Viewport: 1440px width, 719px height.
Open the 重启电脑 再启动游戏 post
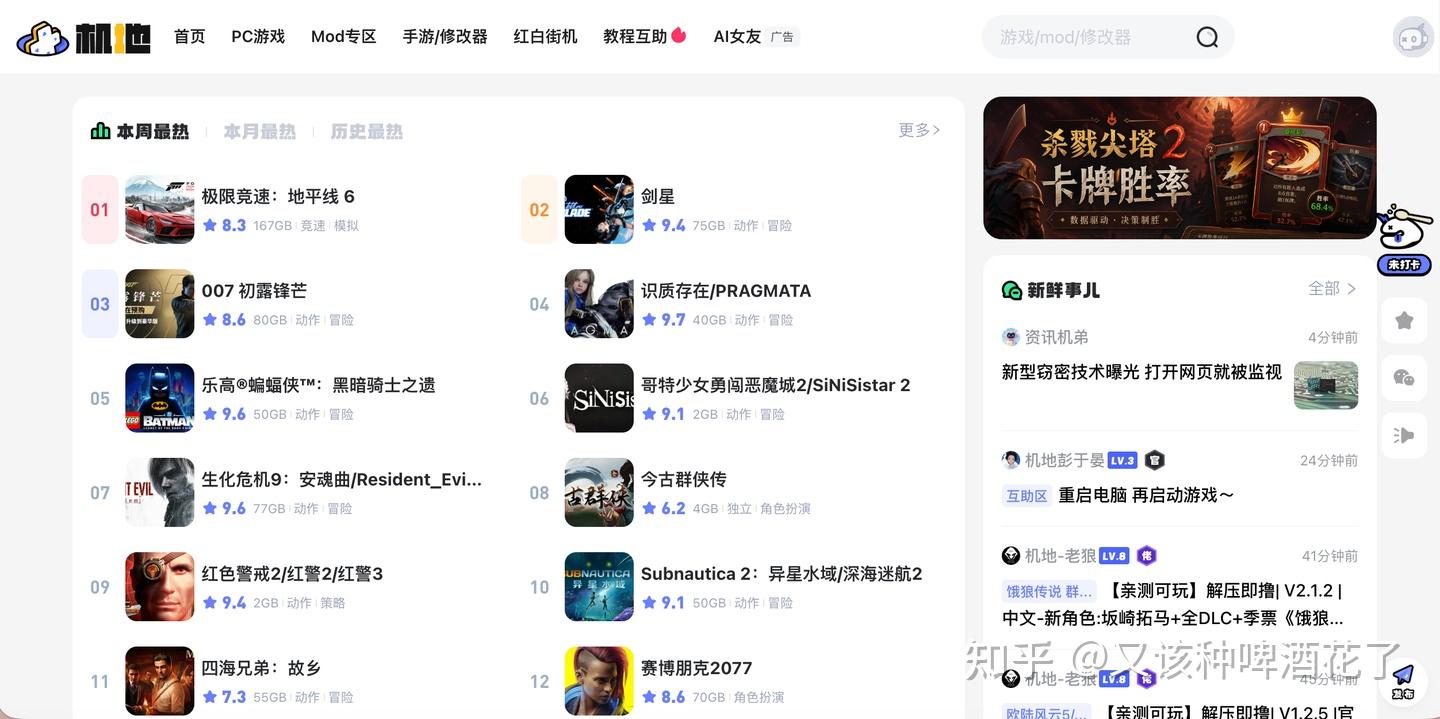(1146, 495)
